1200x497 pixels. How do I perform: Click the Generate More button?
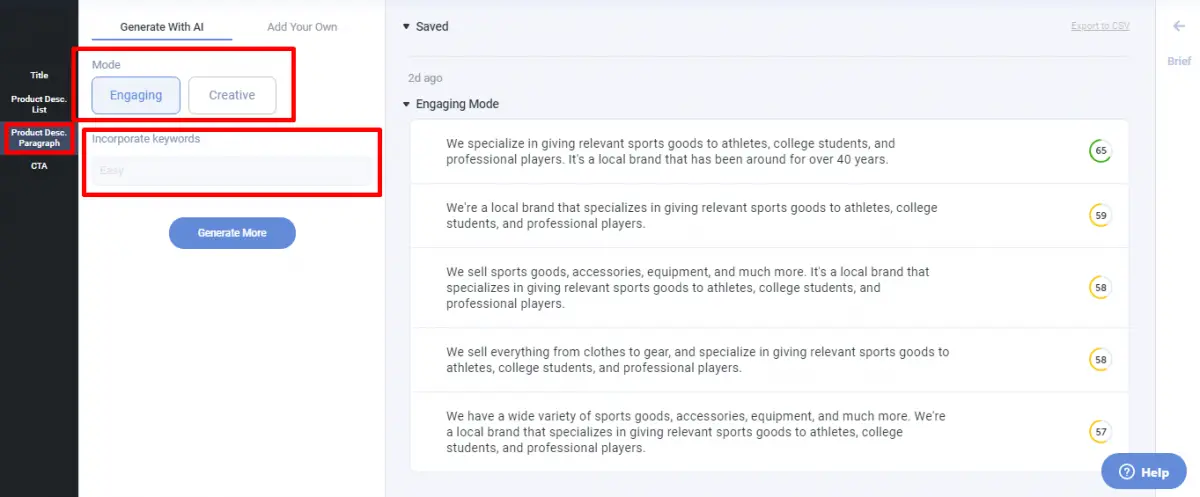pyautogui.click(x=232, y=233)
